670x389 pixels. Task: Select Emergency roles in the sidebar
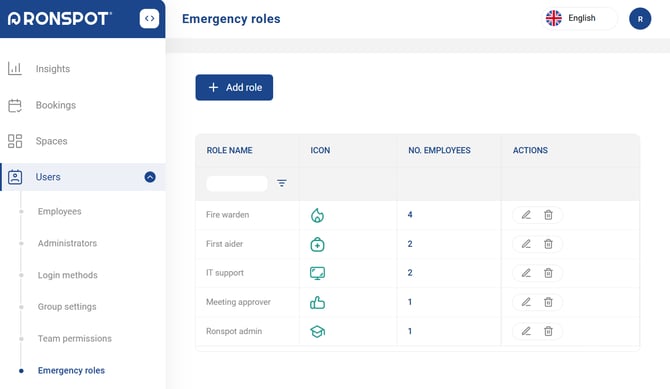point(71,370)
